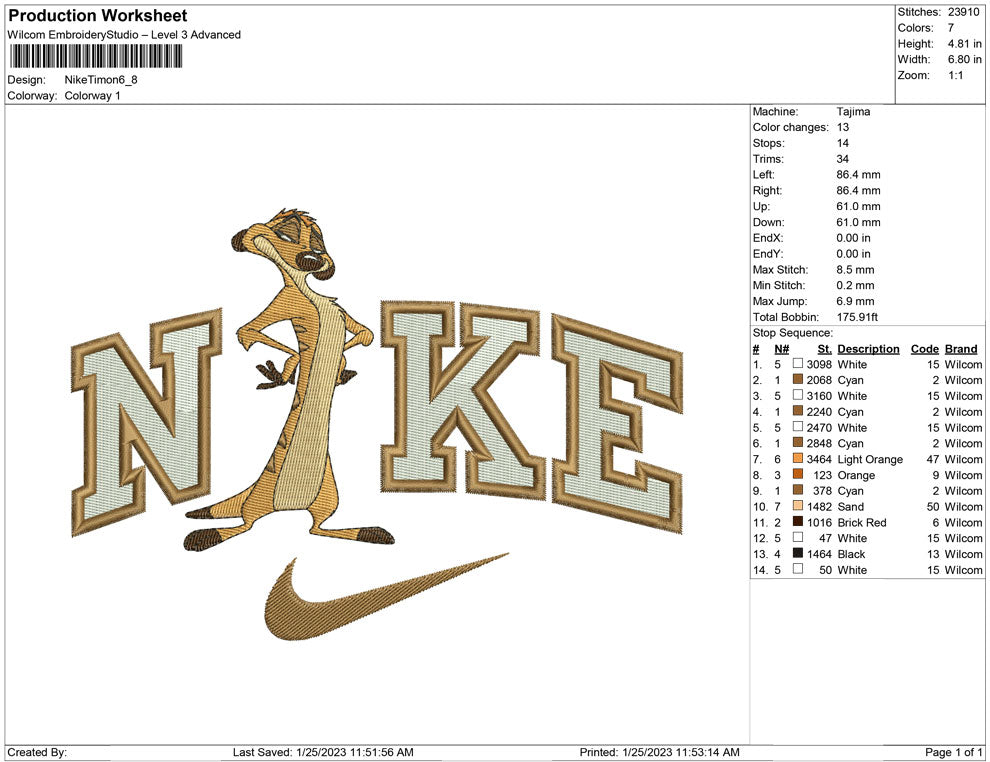
Task: Click the White swatch in stop row 14
Action: (797, 569)
